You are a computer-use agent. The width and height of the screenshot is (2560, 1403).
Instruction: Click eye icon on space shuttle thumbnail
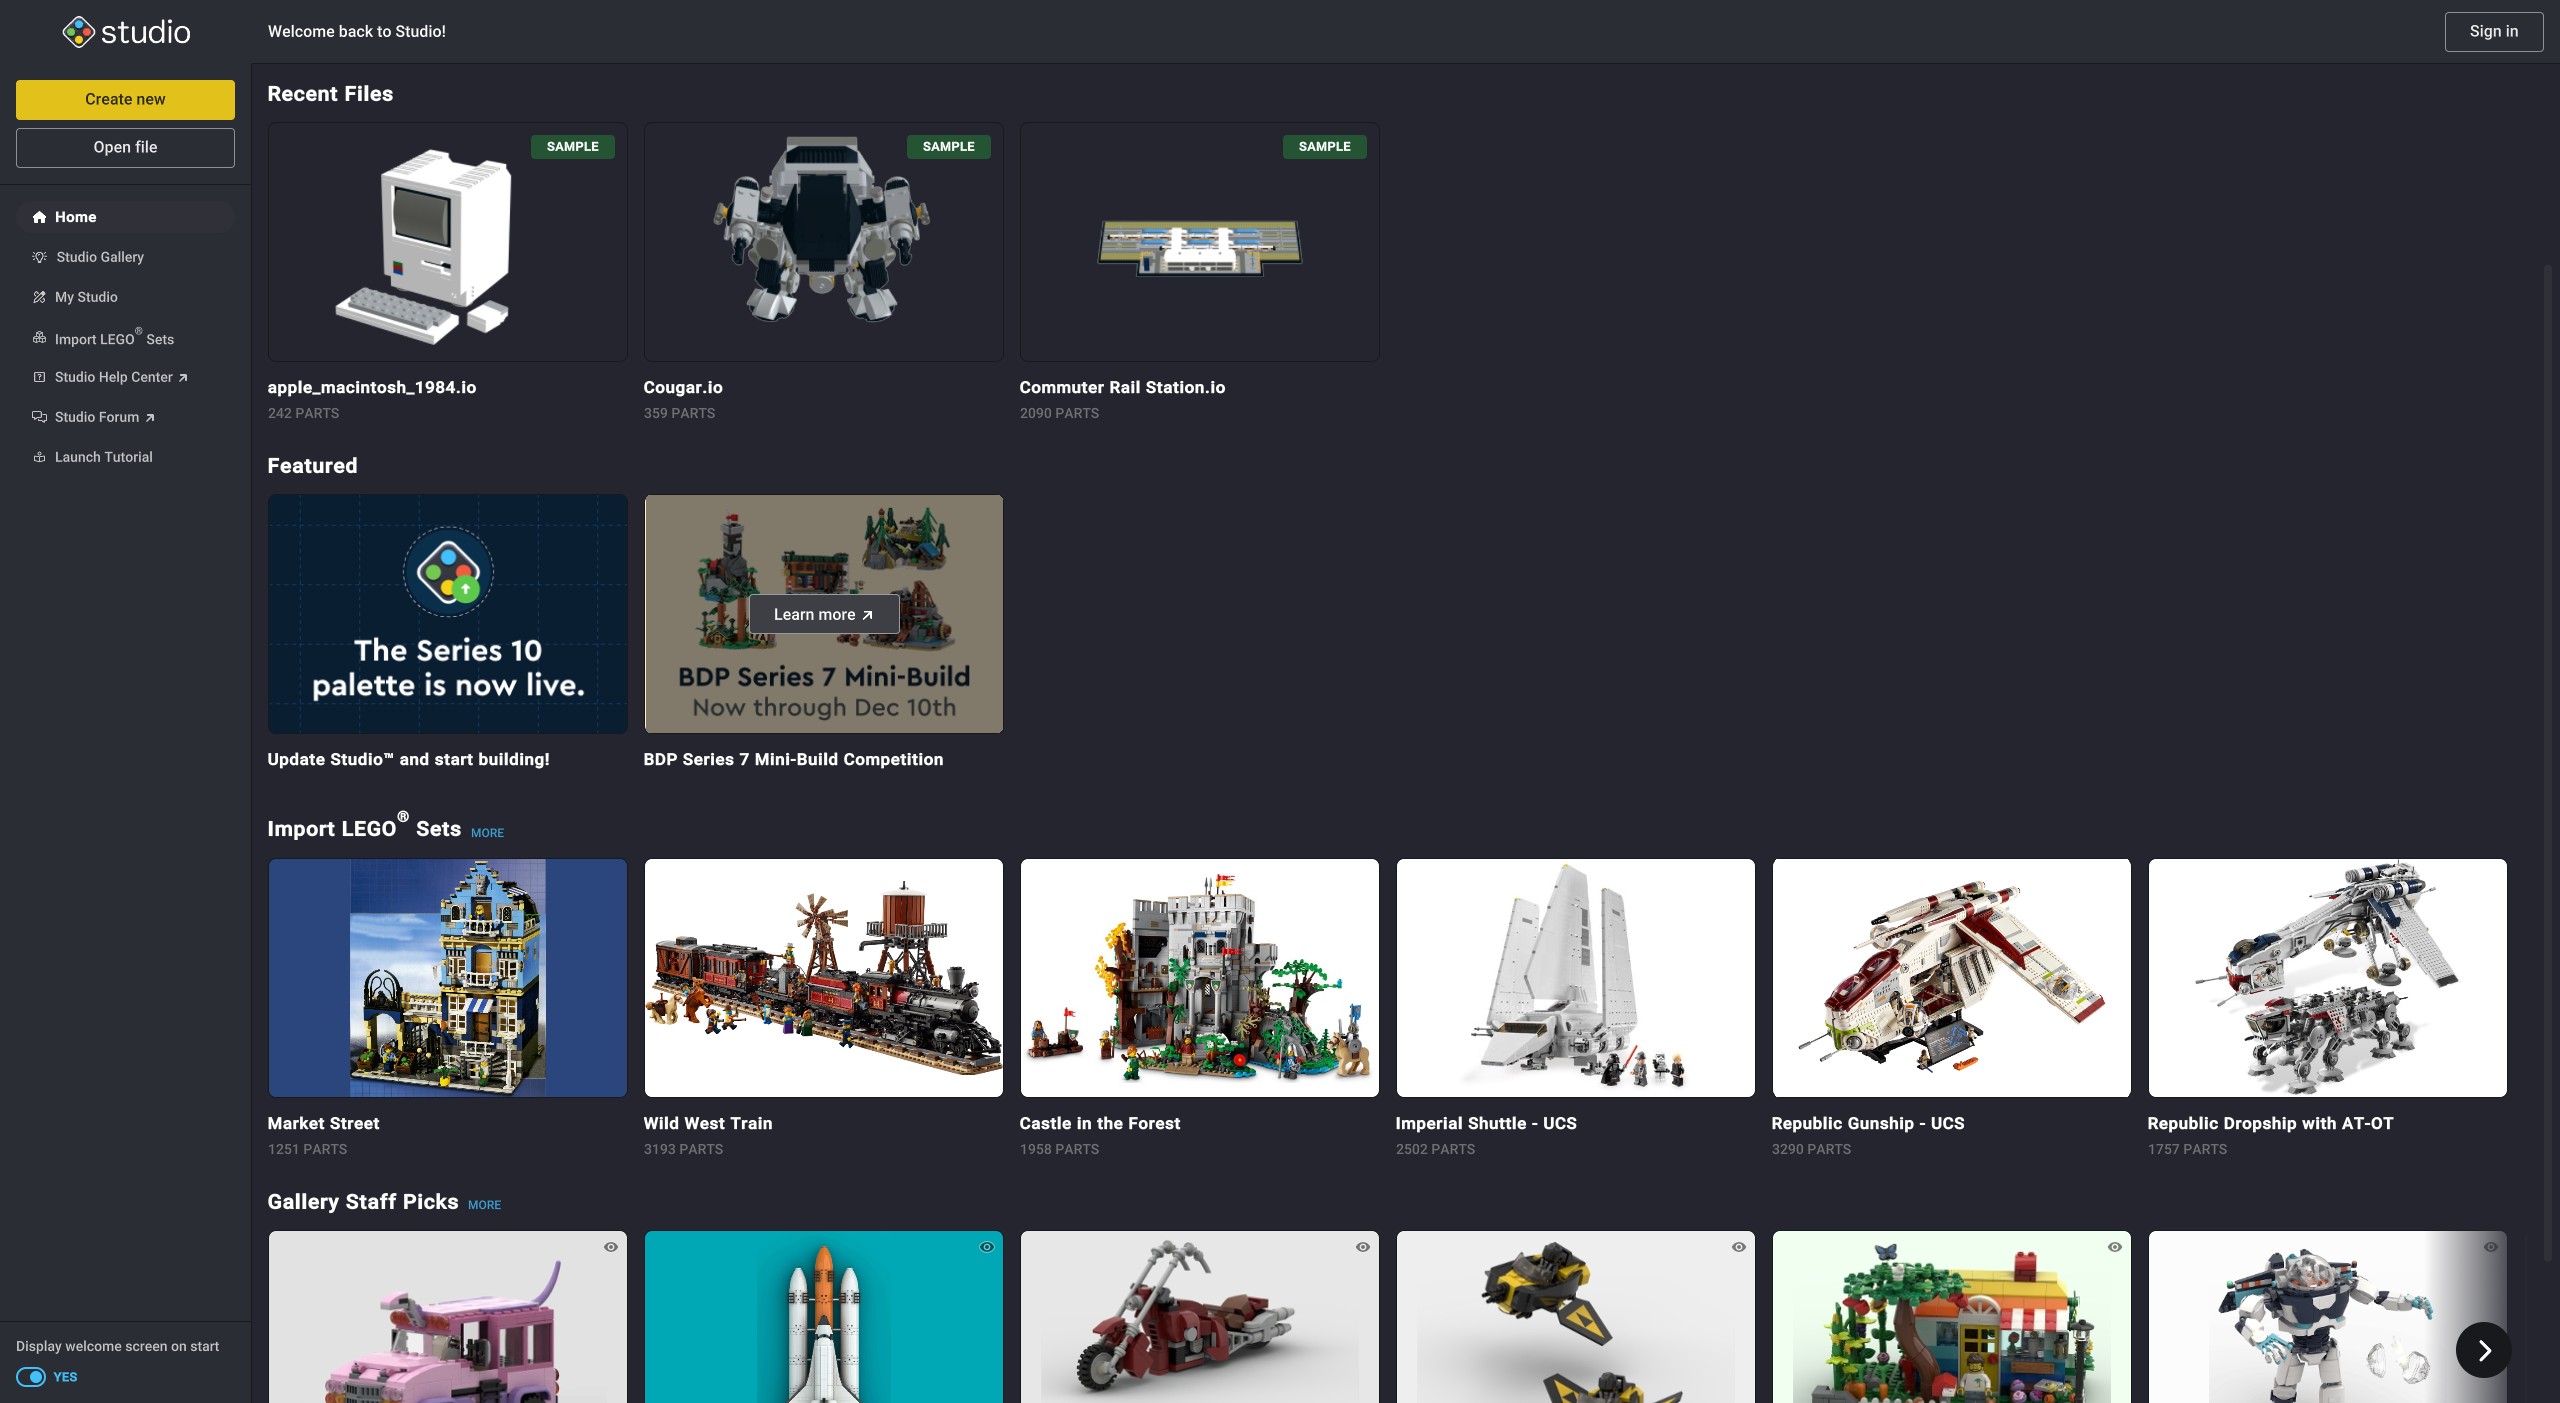point(986,1247)
